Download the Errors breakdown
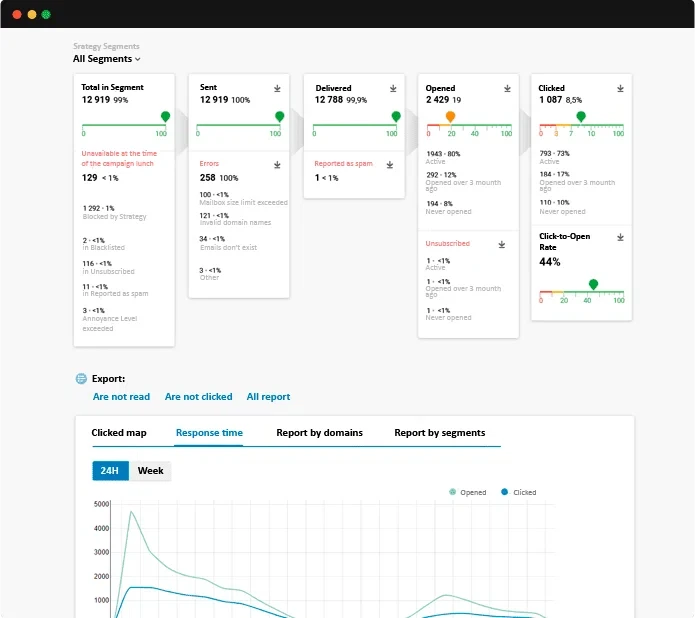 pyautogui.click(x=277, y=164)
